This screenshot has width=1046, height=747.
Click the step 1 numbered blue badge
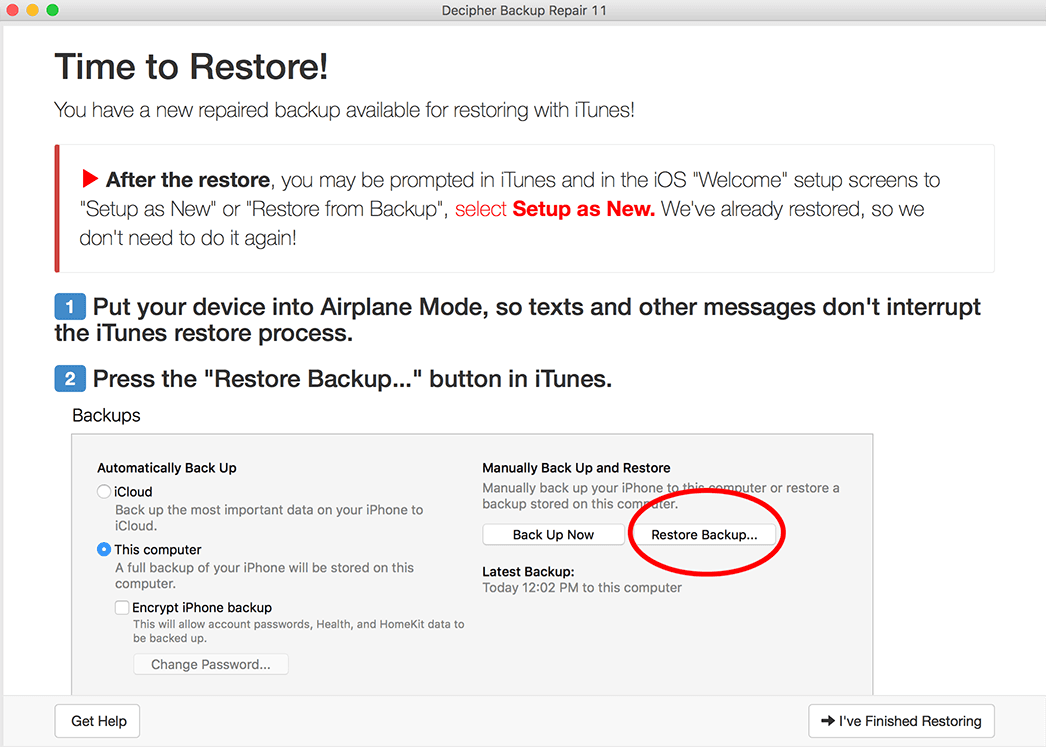69,306
